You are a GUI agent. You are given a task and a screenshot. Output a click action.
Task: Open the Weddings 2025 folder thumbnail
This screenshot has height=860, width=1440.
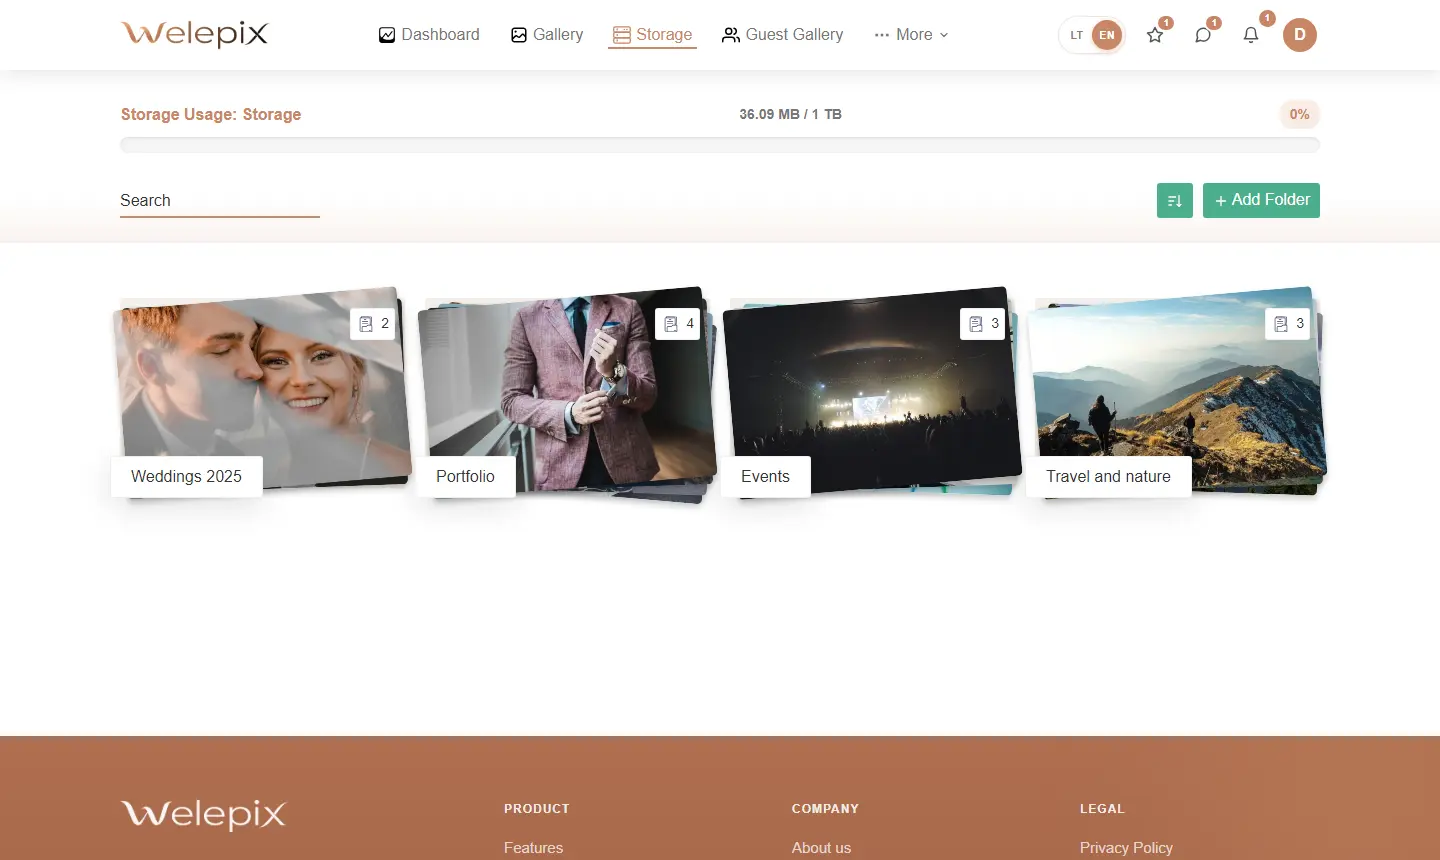coord(263,390)
